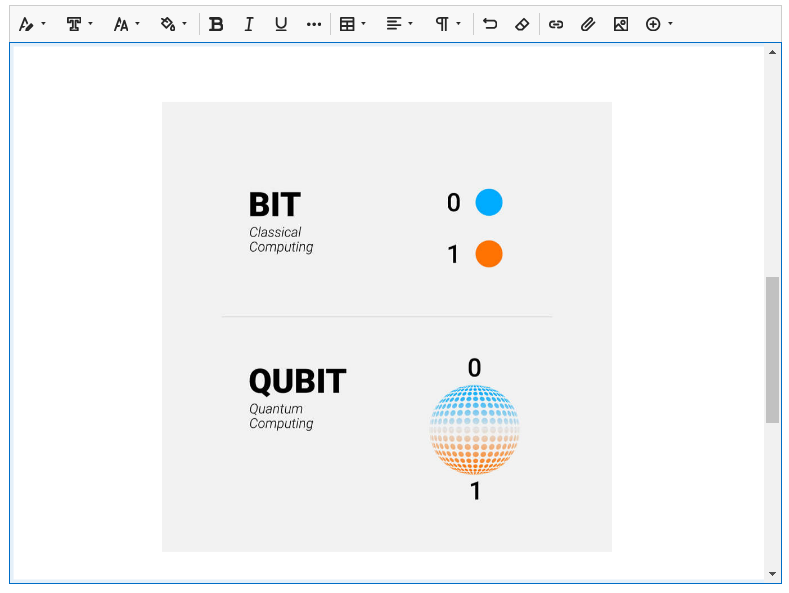Toggle italic formatting
The height and width of the screenshot is (593, 789).
(249, 24)
